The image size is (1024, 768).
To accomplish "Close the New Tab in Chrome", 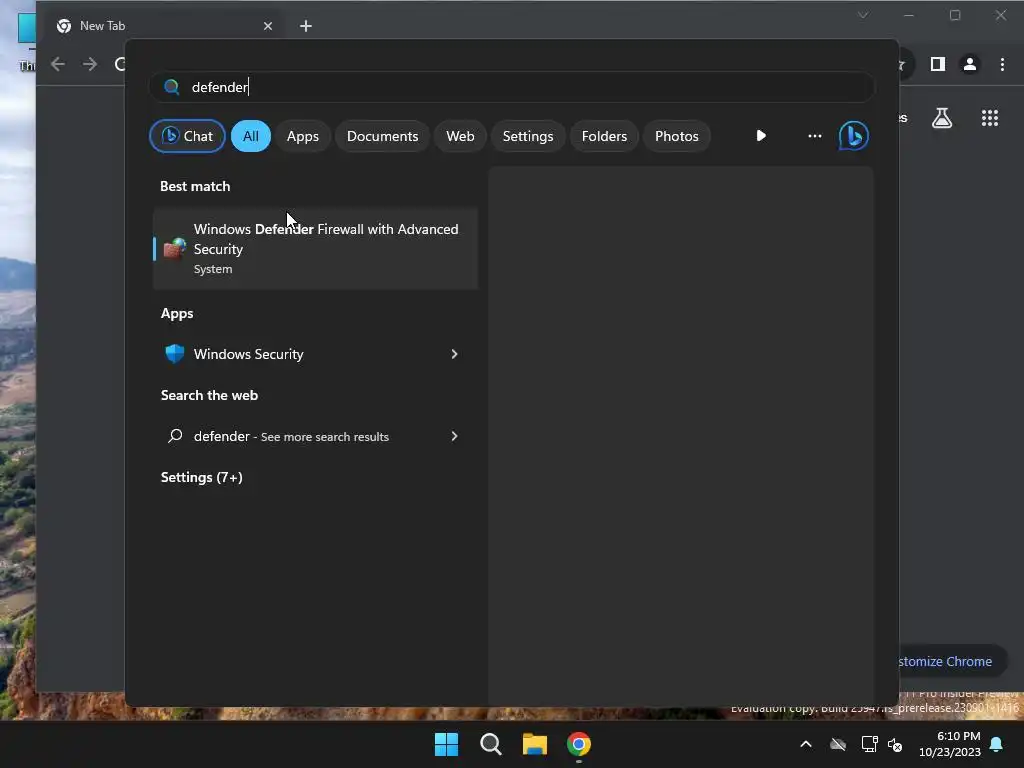I will (x=268, y=26).
